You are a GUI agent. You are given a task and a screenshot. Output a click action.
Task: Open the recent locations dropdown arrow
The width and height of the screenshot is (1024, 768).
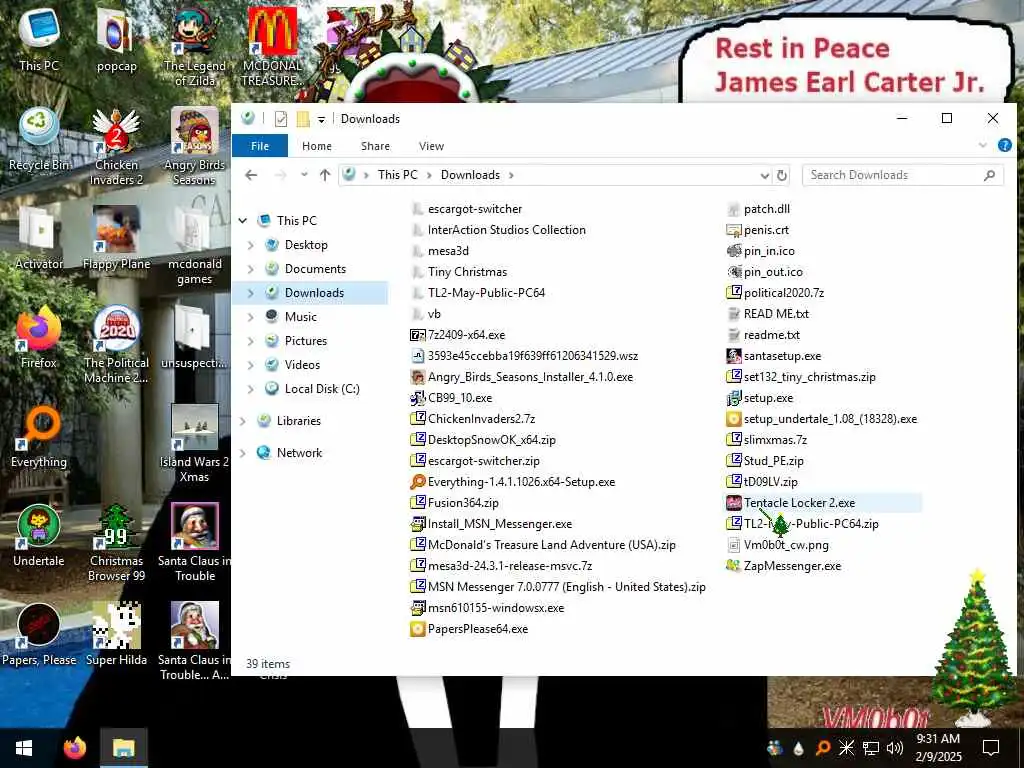coord(304,175)
